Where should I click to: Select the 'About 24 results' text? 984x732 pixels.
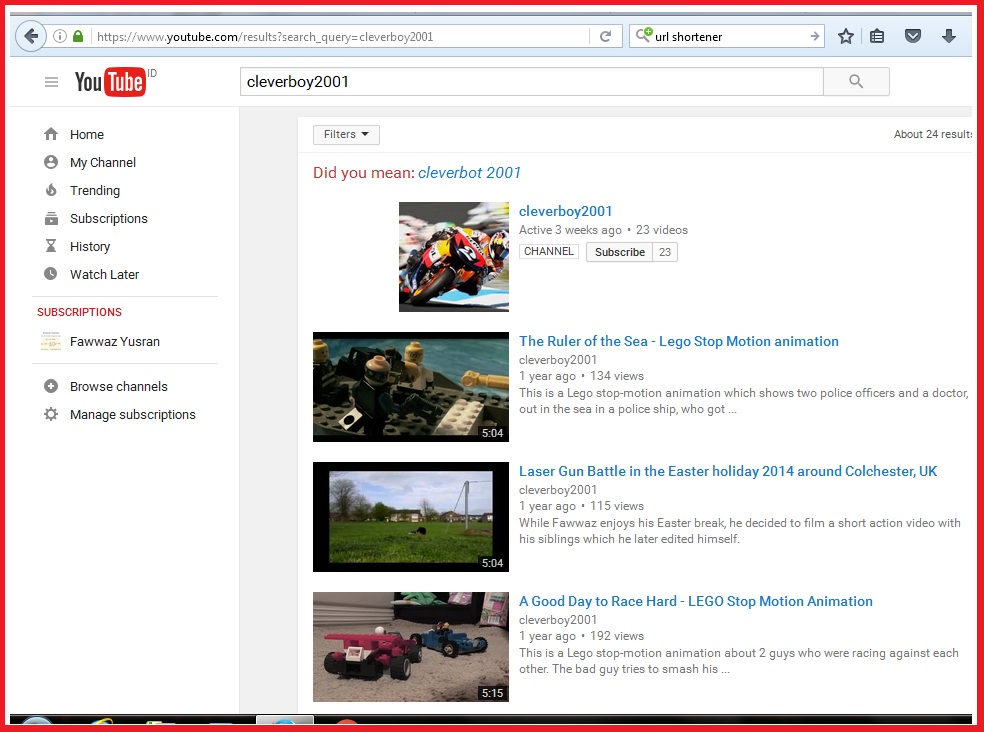(x=933, y=134)
